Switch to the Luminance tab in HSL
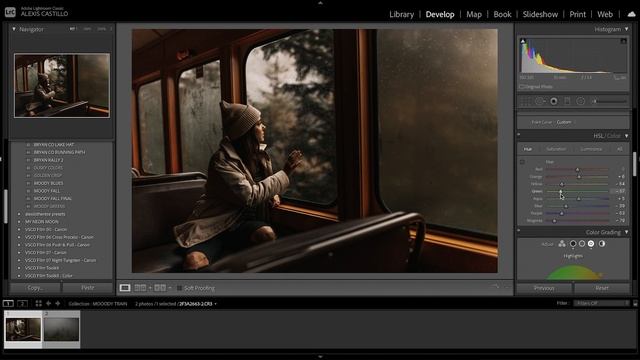The width and height of the screenshot is (640, 360). tap(591, 149)
